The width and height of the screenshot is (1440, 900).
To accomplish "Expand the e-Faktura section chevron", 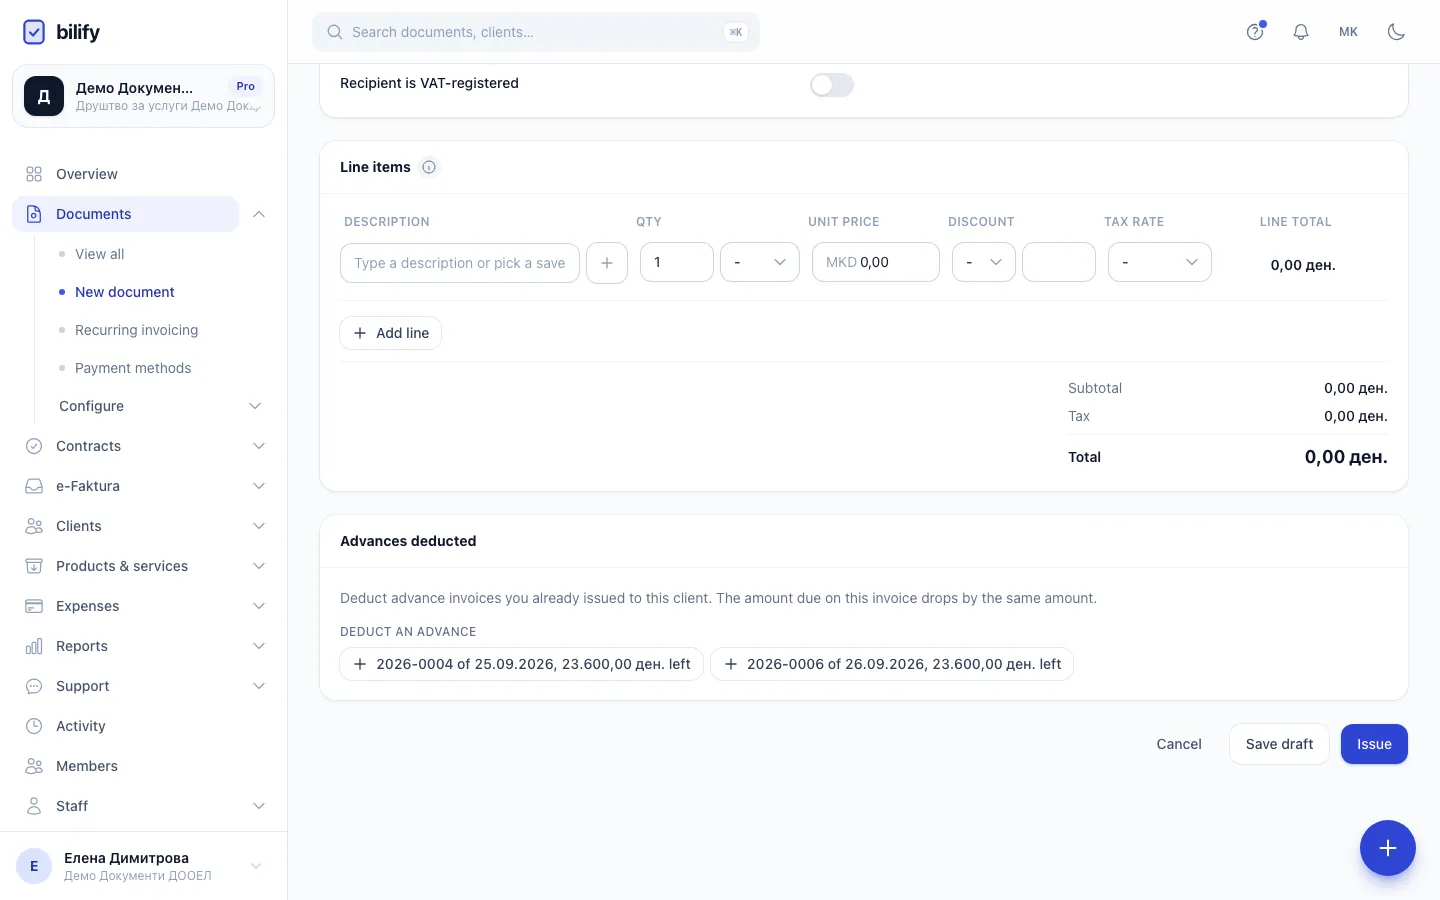I will coord(259,486).
